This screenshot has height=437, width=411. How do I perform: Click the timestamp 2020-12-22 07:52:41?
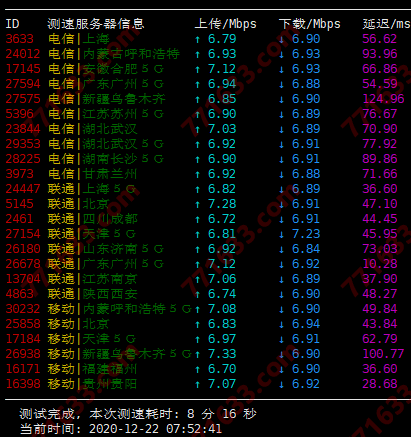pyautogui.click(x=155, y=428)
